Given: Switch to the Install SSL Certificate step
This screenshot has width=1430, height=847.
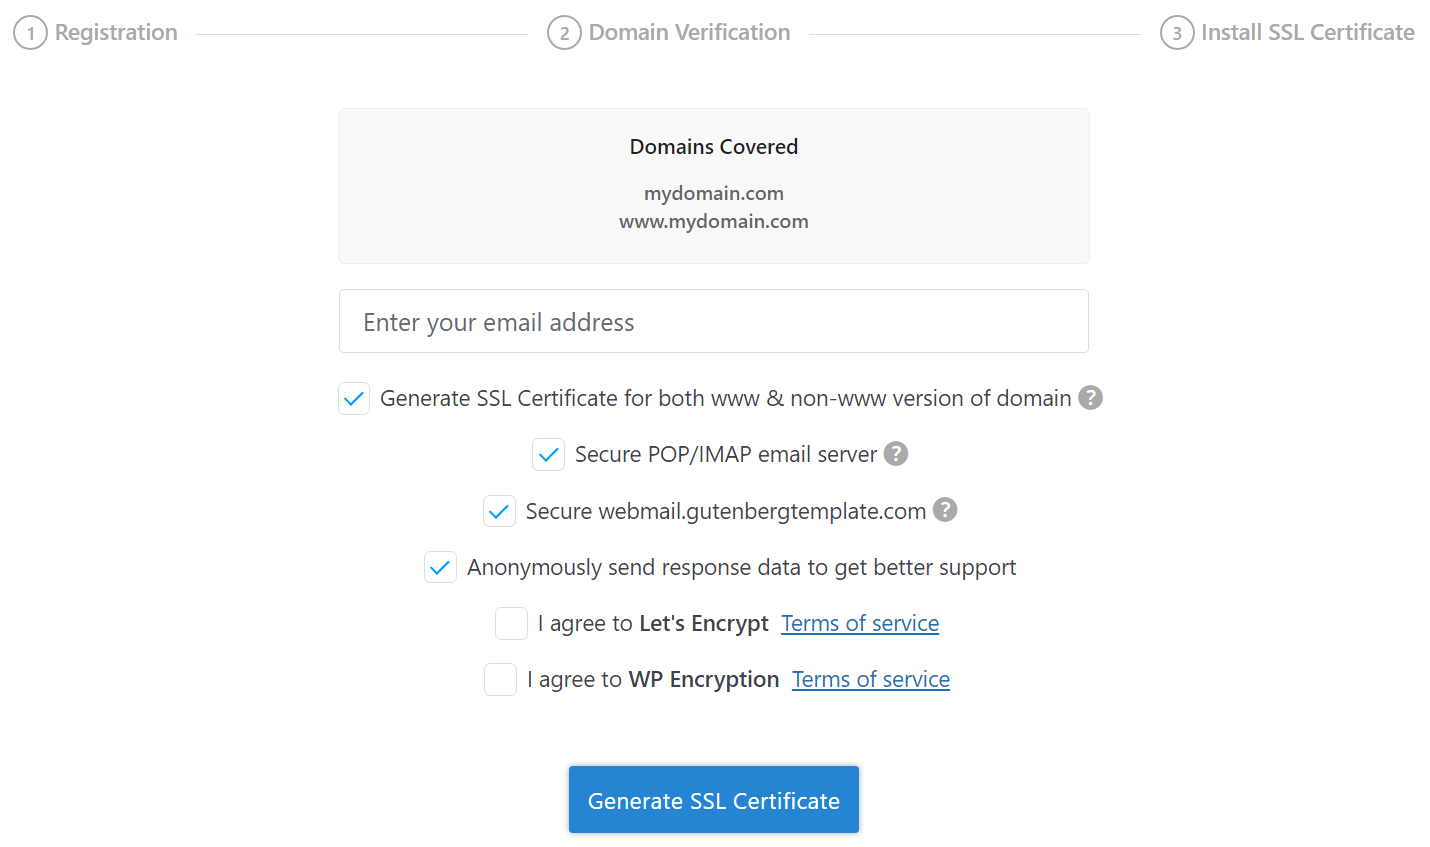Looking at the screenshot, I should [x=1307, y=32].
